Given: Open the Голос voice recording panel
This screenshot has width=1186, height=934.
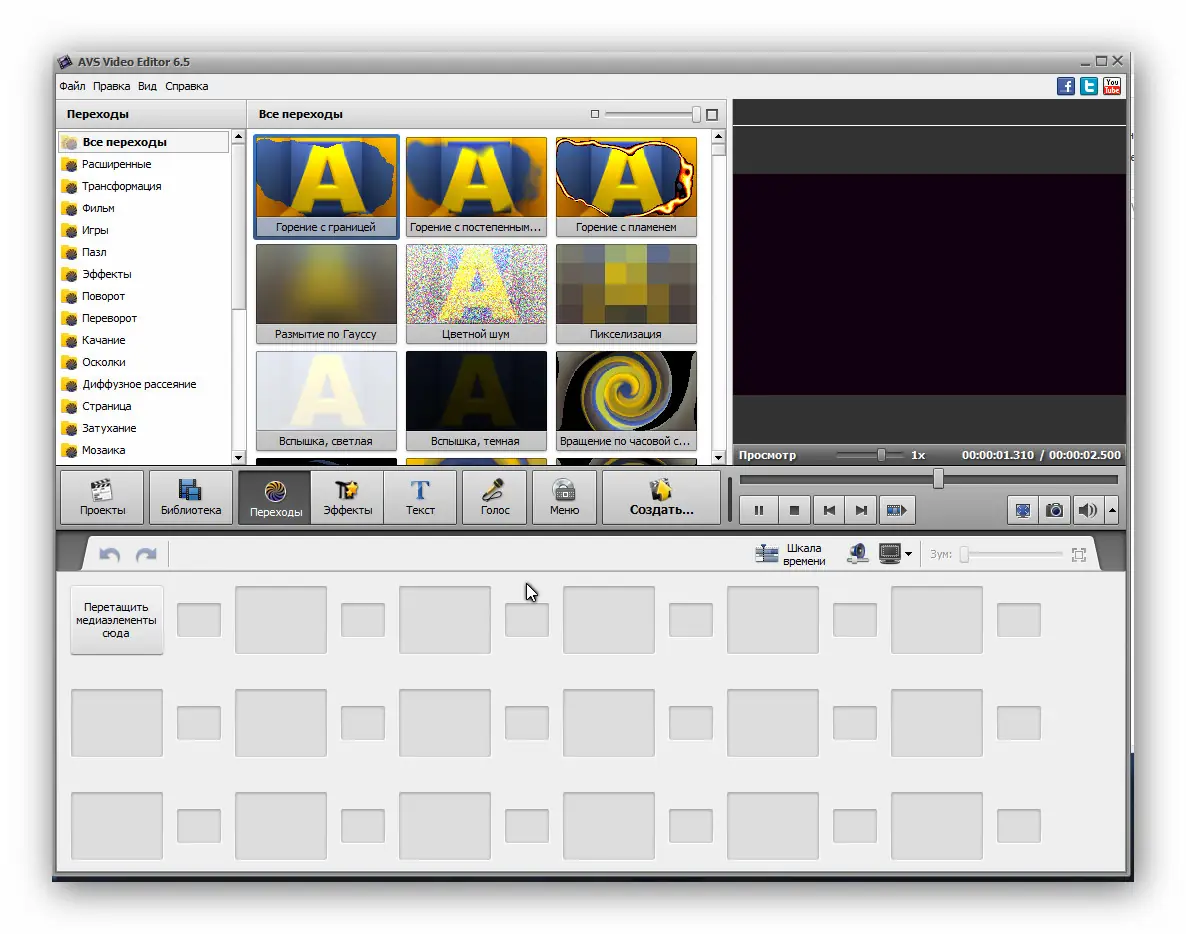Looking at the screenshot, I should tap(495, 498).
